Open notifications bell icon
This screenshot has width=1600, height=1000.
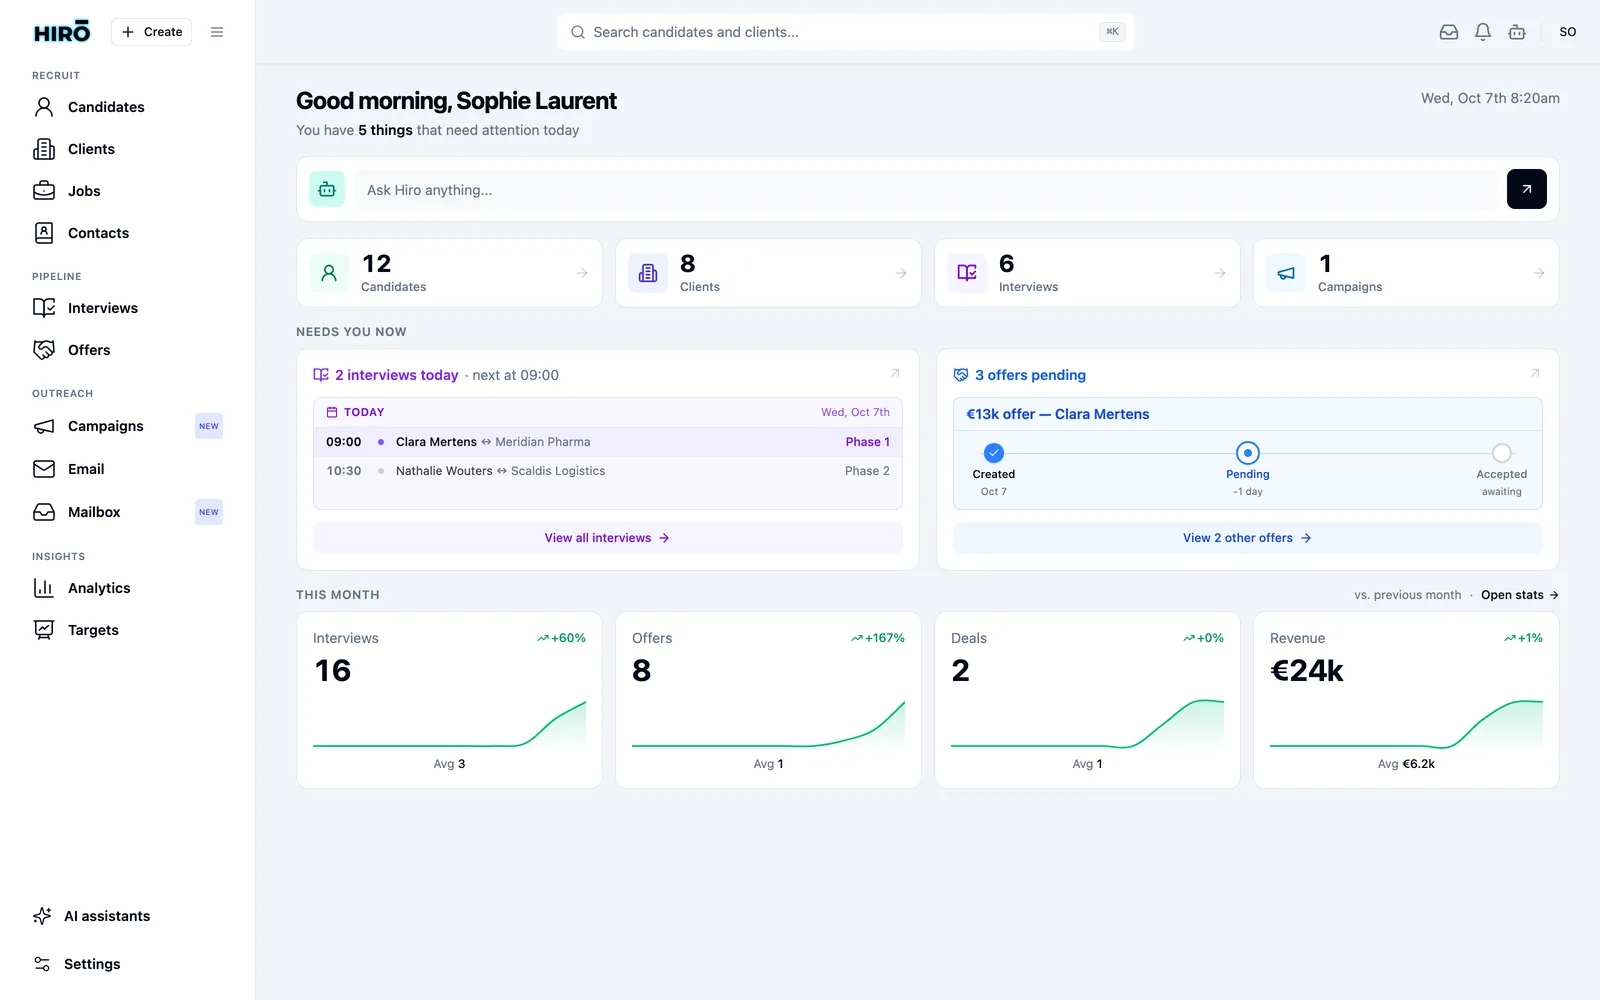tap(1483, 32)
